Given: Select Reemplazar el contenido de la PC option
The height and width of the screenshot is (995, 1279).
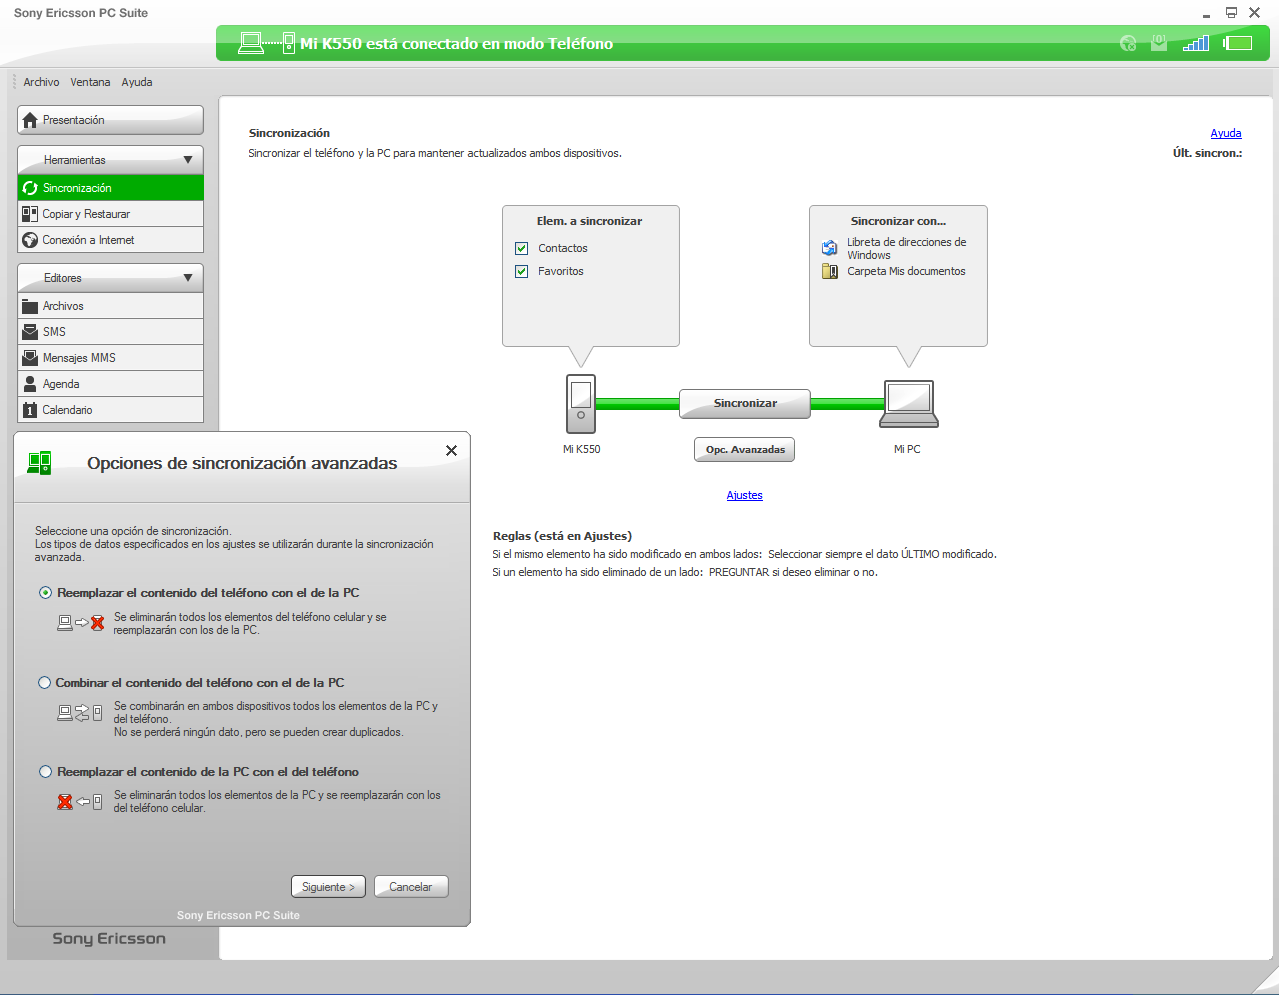Looking at the screenshot, I should tap(45, 772).
